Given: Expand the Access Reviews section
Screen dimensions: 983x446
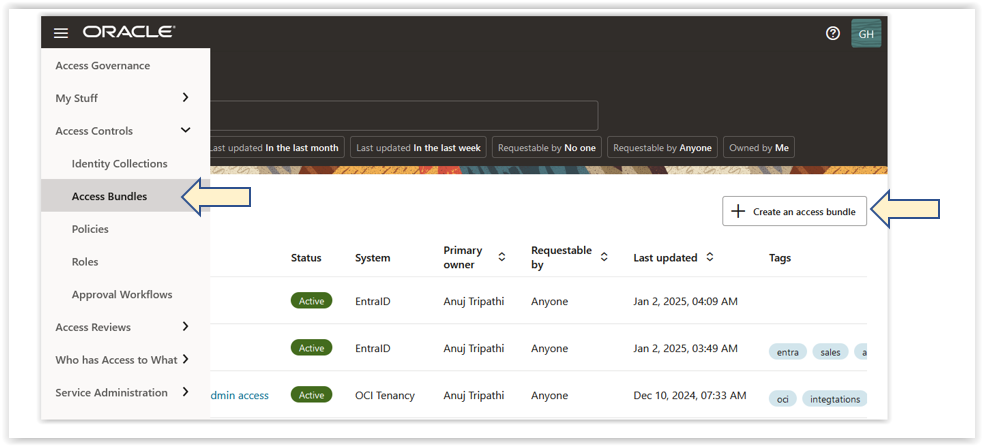Looking at the screenshot, I should pos(185,327).
